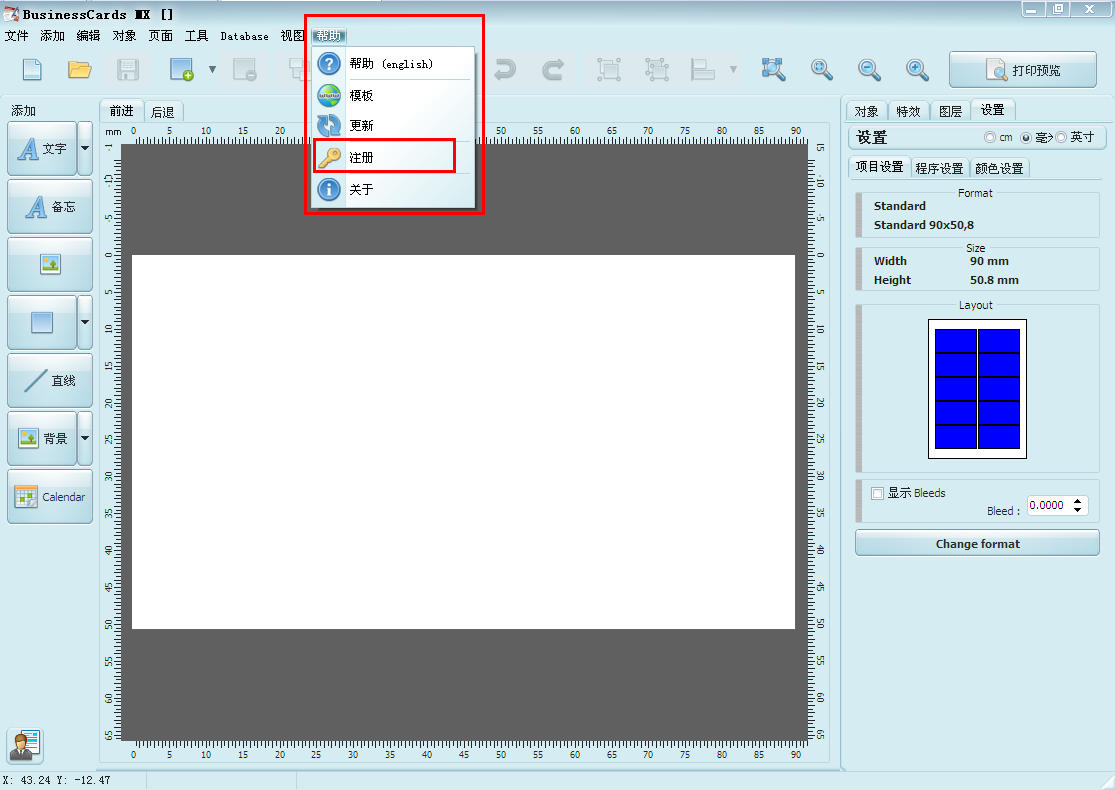The height and width of the screenshot is (790, 1115).
Task: Open the shape tool dropdown arrow
Action: coord(85,323)
